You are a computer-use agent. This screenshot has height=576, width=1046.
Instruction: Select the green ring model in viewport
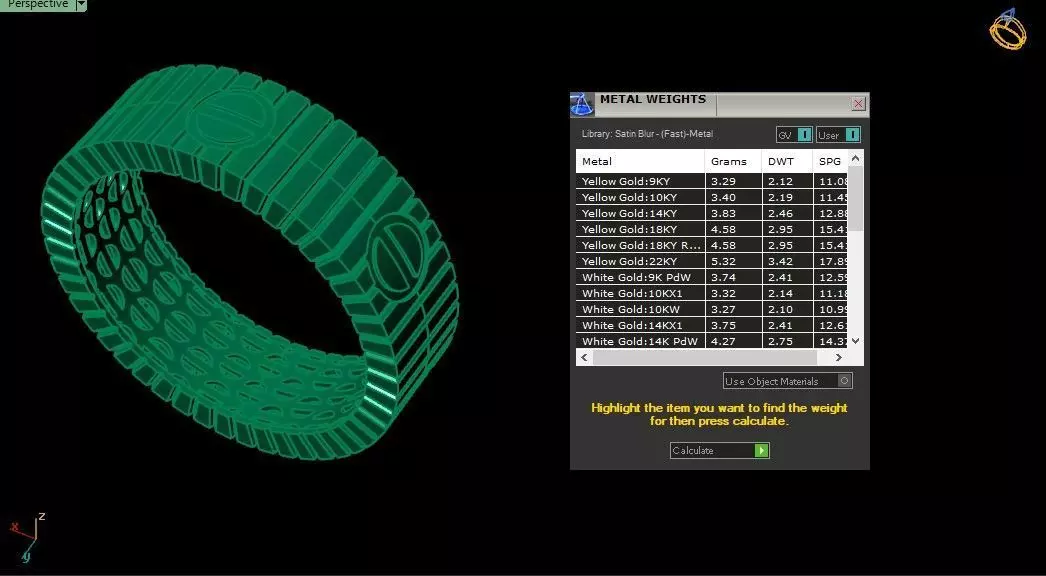(250, 260)
